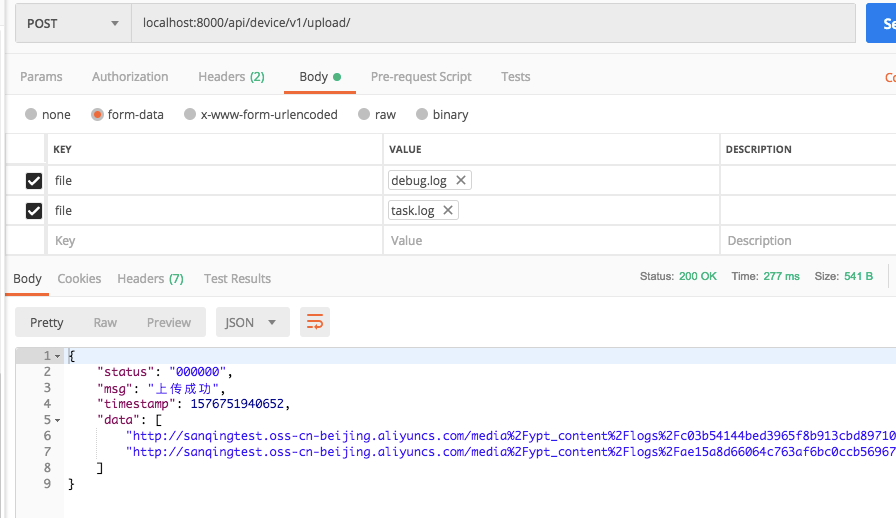The image size is (896, 518).
Task: Uncheck the first file row checkbox
Action: (34, 181)
